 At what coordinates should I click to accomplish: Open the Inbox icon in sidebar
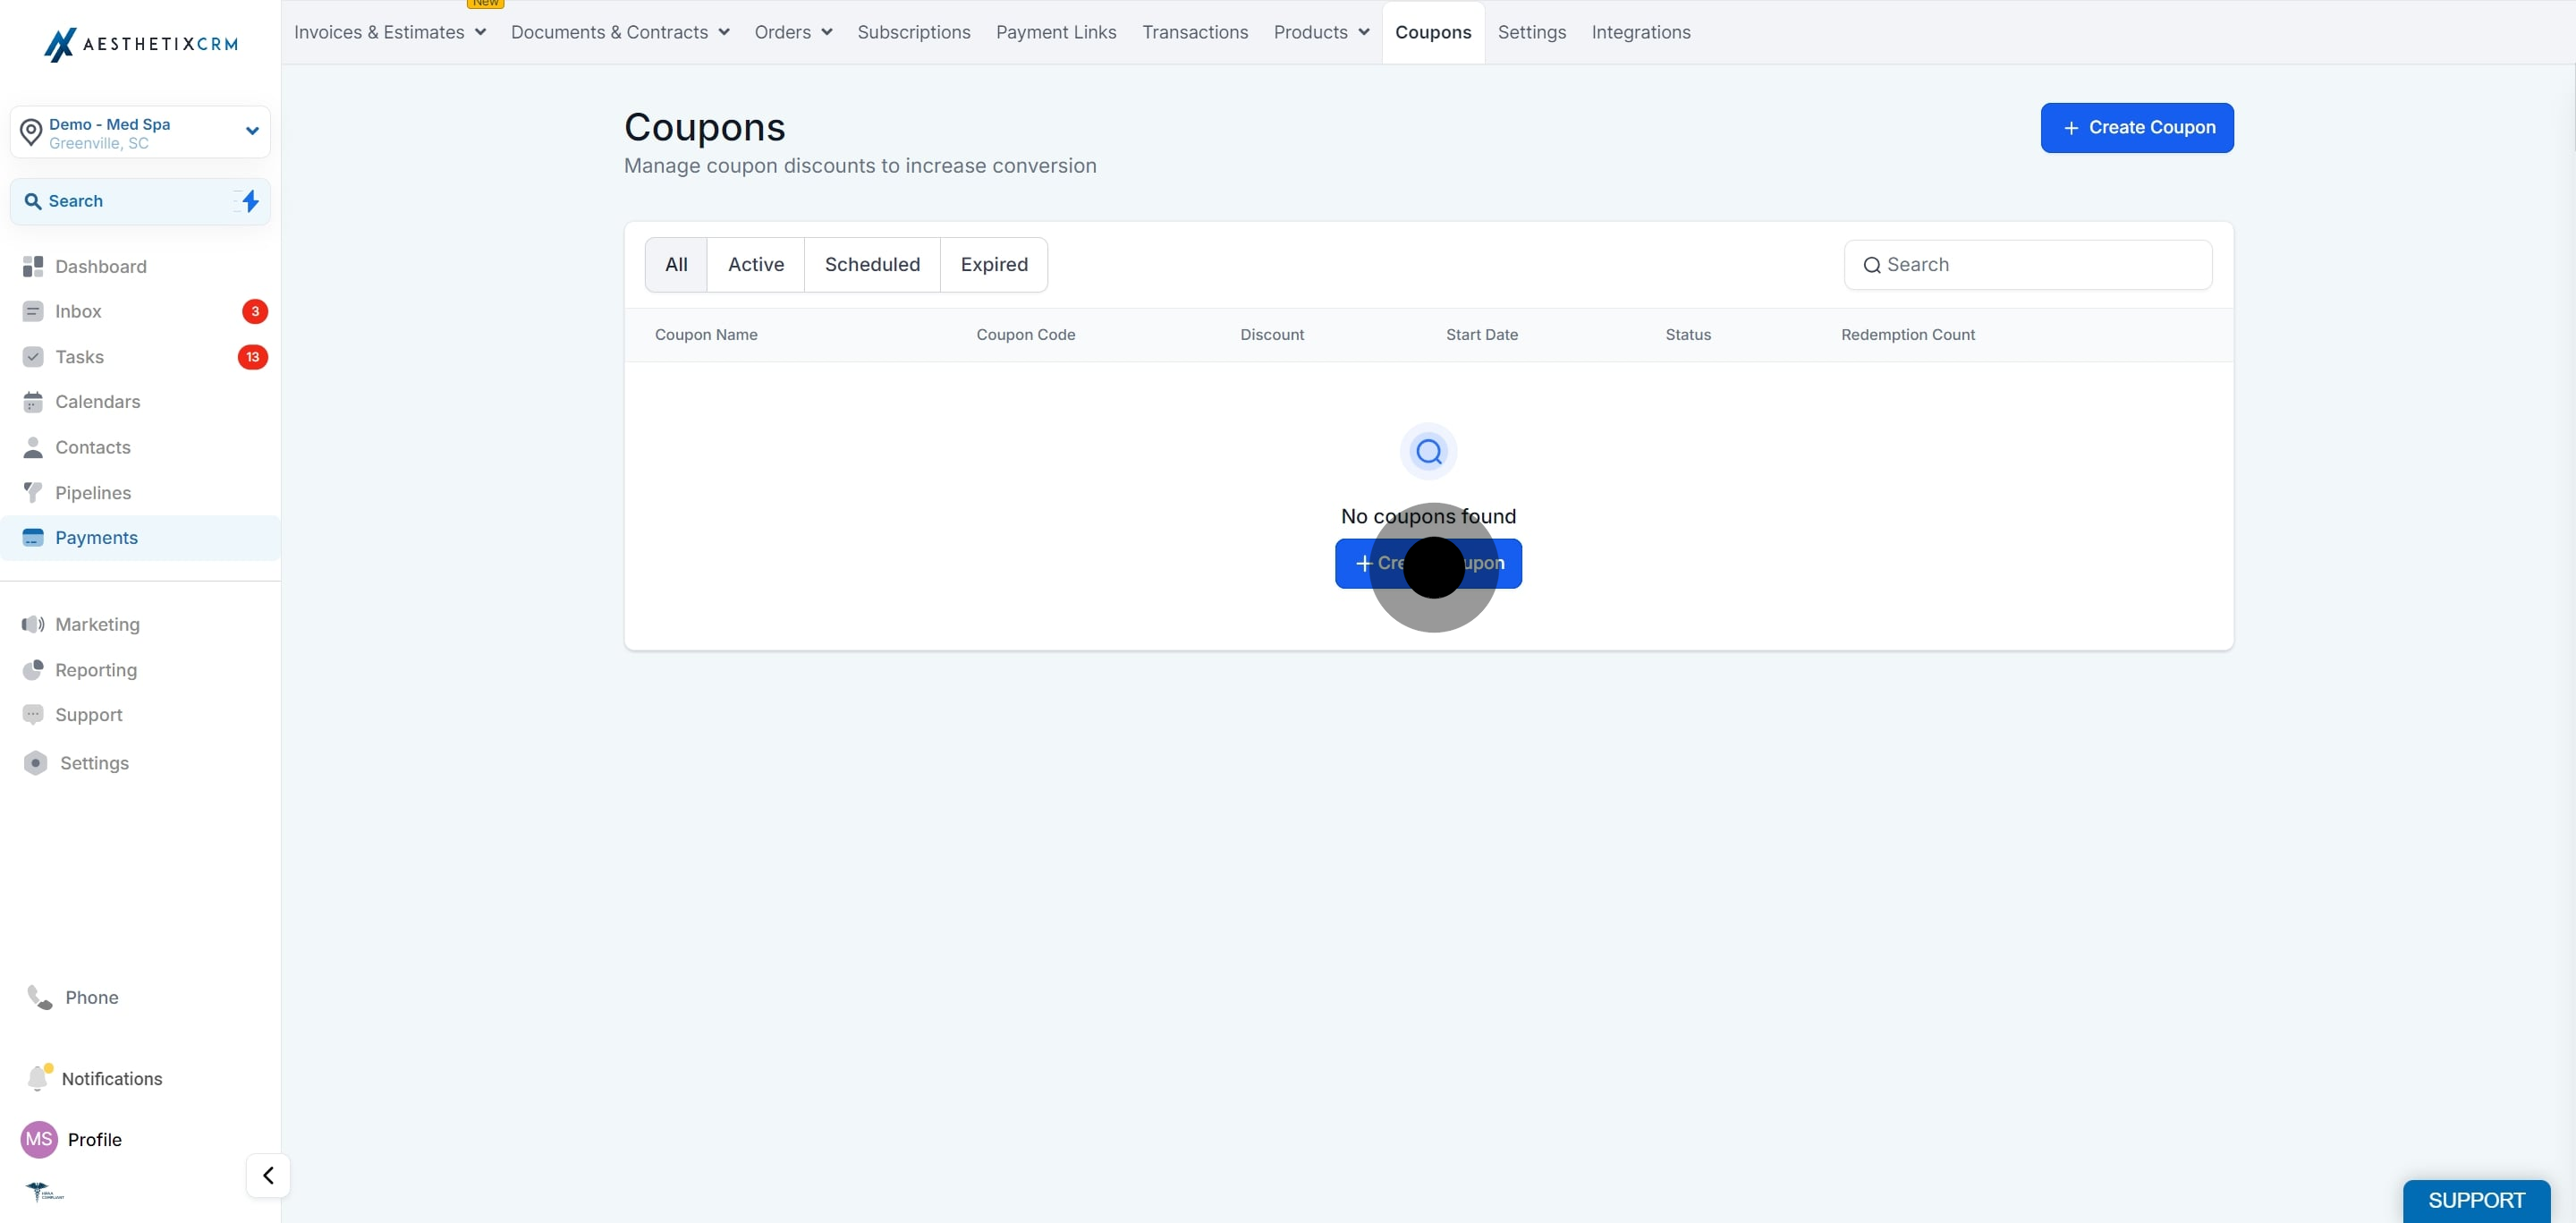click(33, 311)
